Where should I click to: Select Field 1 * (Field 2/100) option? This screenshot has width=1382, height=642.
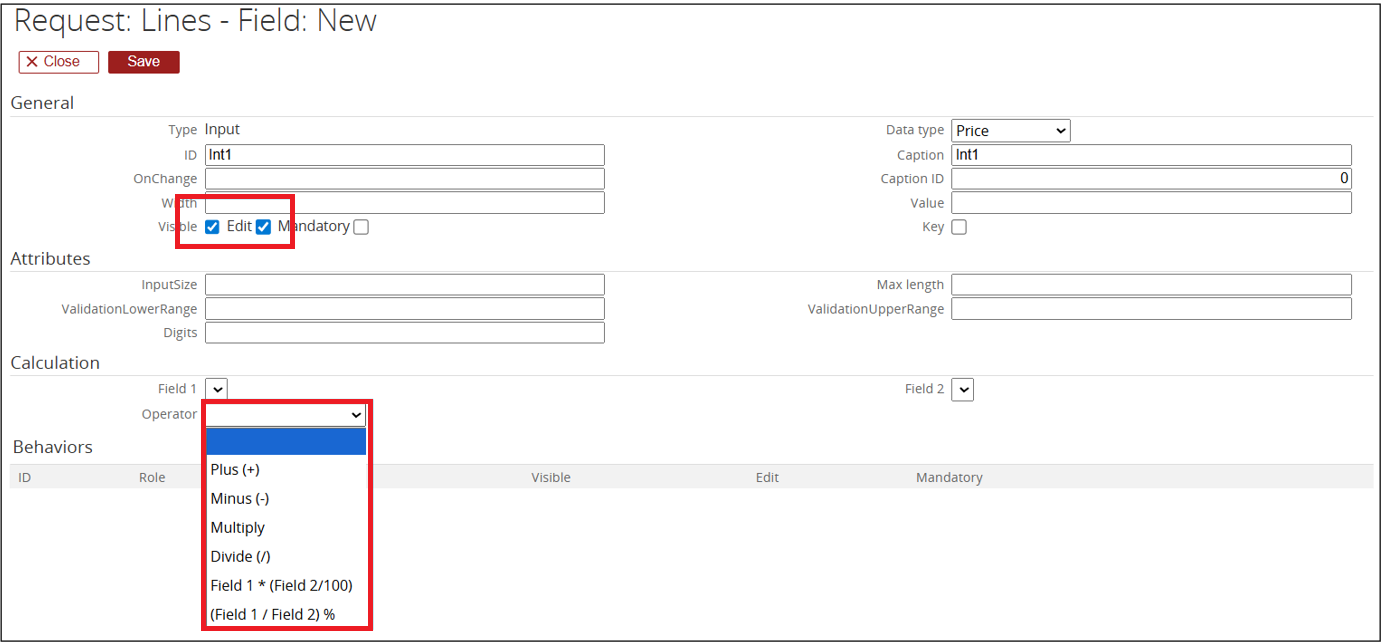[281, 586]
